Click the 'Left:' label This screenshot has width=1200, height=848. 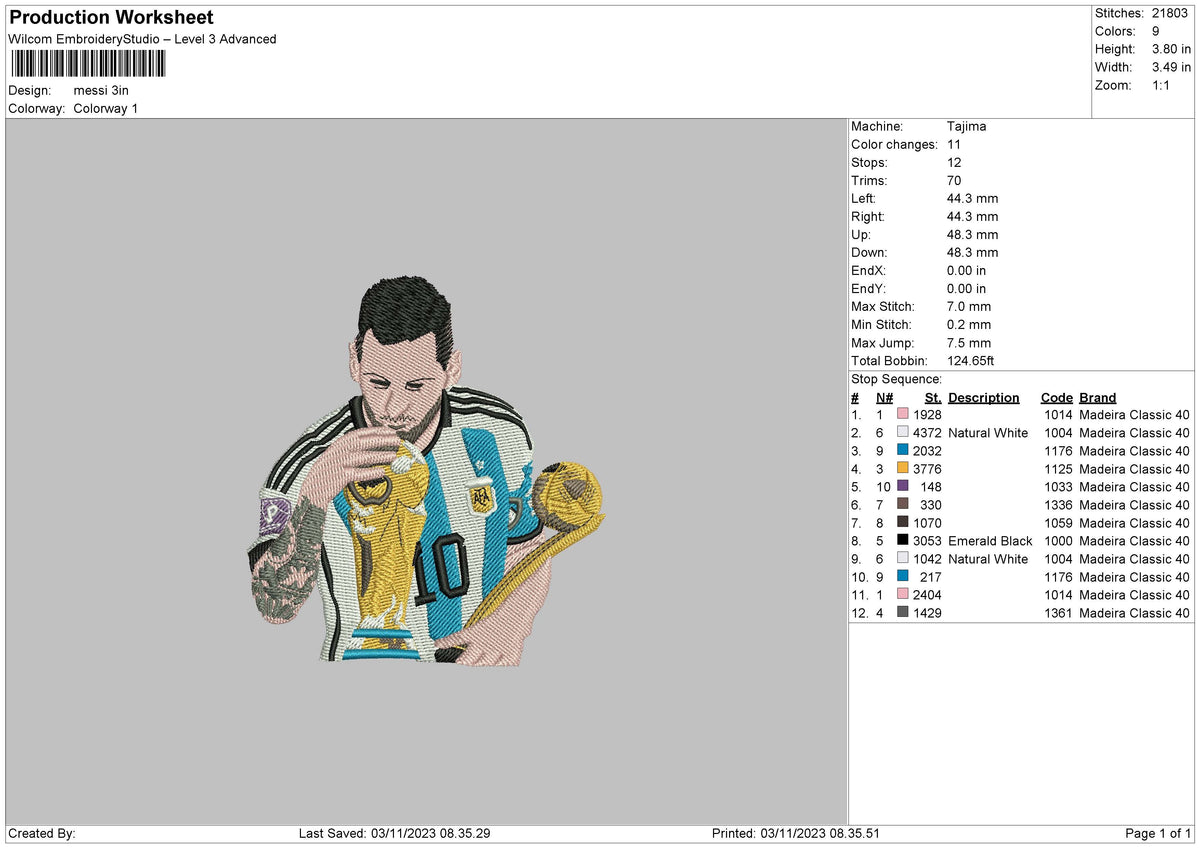click(x=863, y=199)
